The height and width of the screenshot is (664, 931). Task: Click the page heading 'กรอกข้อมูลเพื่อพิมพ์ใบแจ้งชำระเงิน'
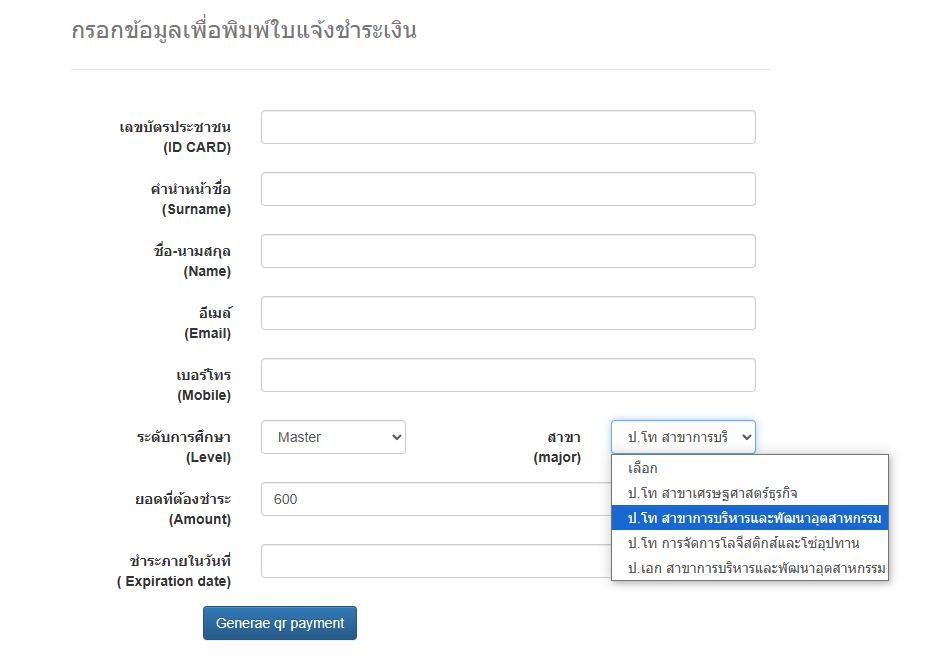coord(244,30)
